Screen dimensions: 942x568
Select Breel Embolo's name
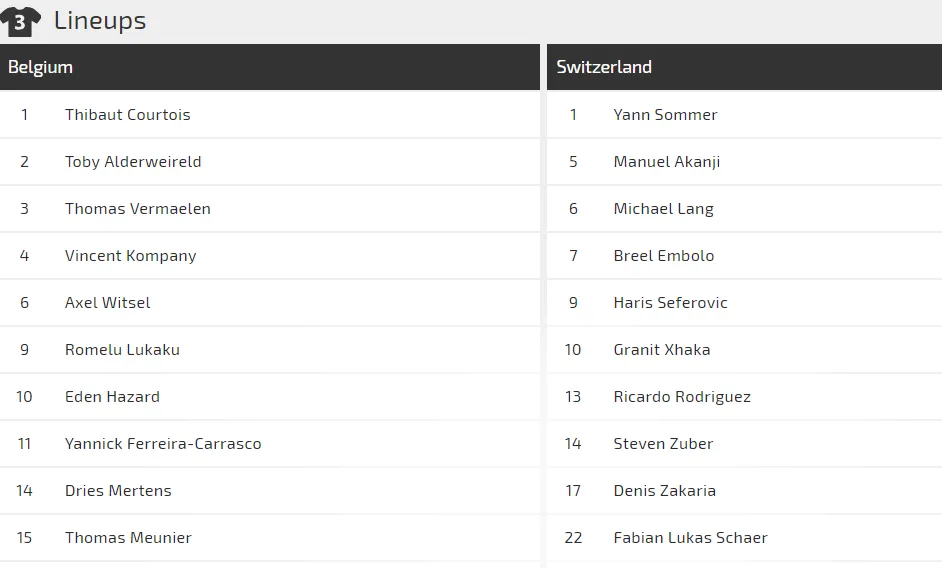click(x=664, y=255)
